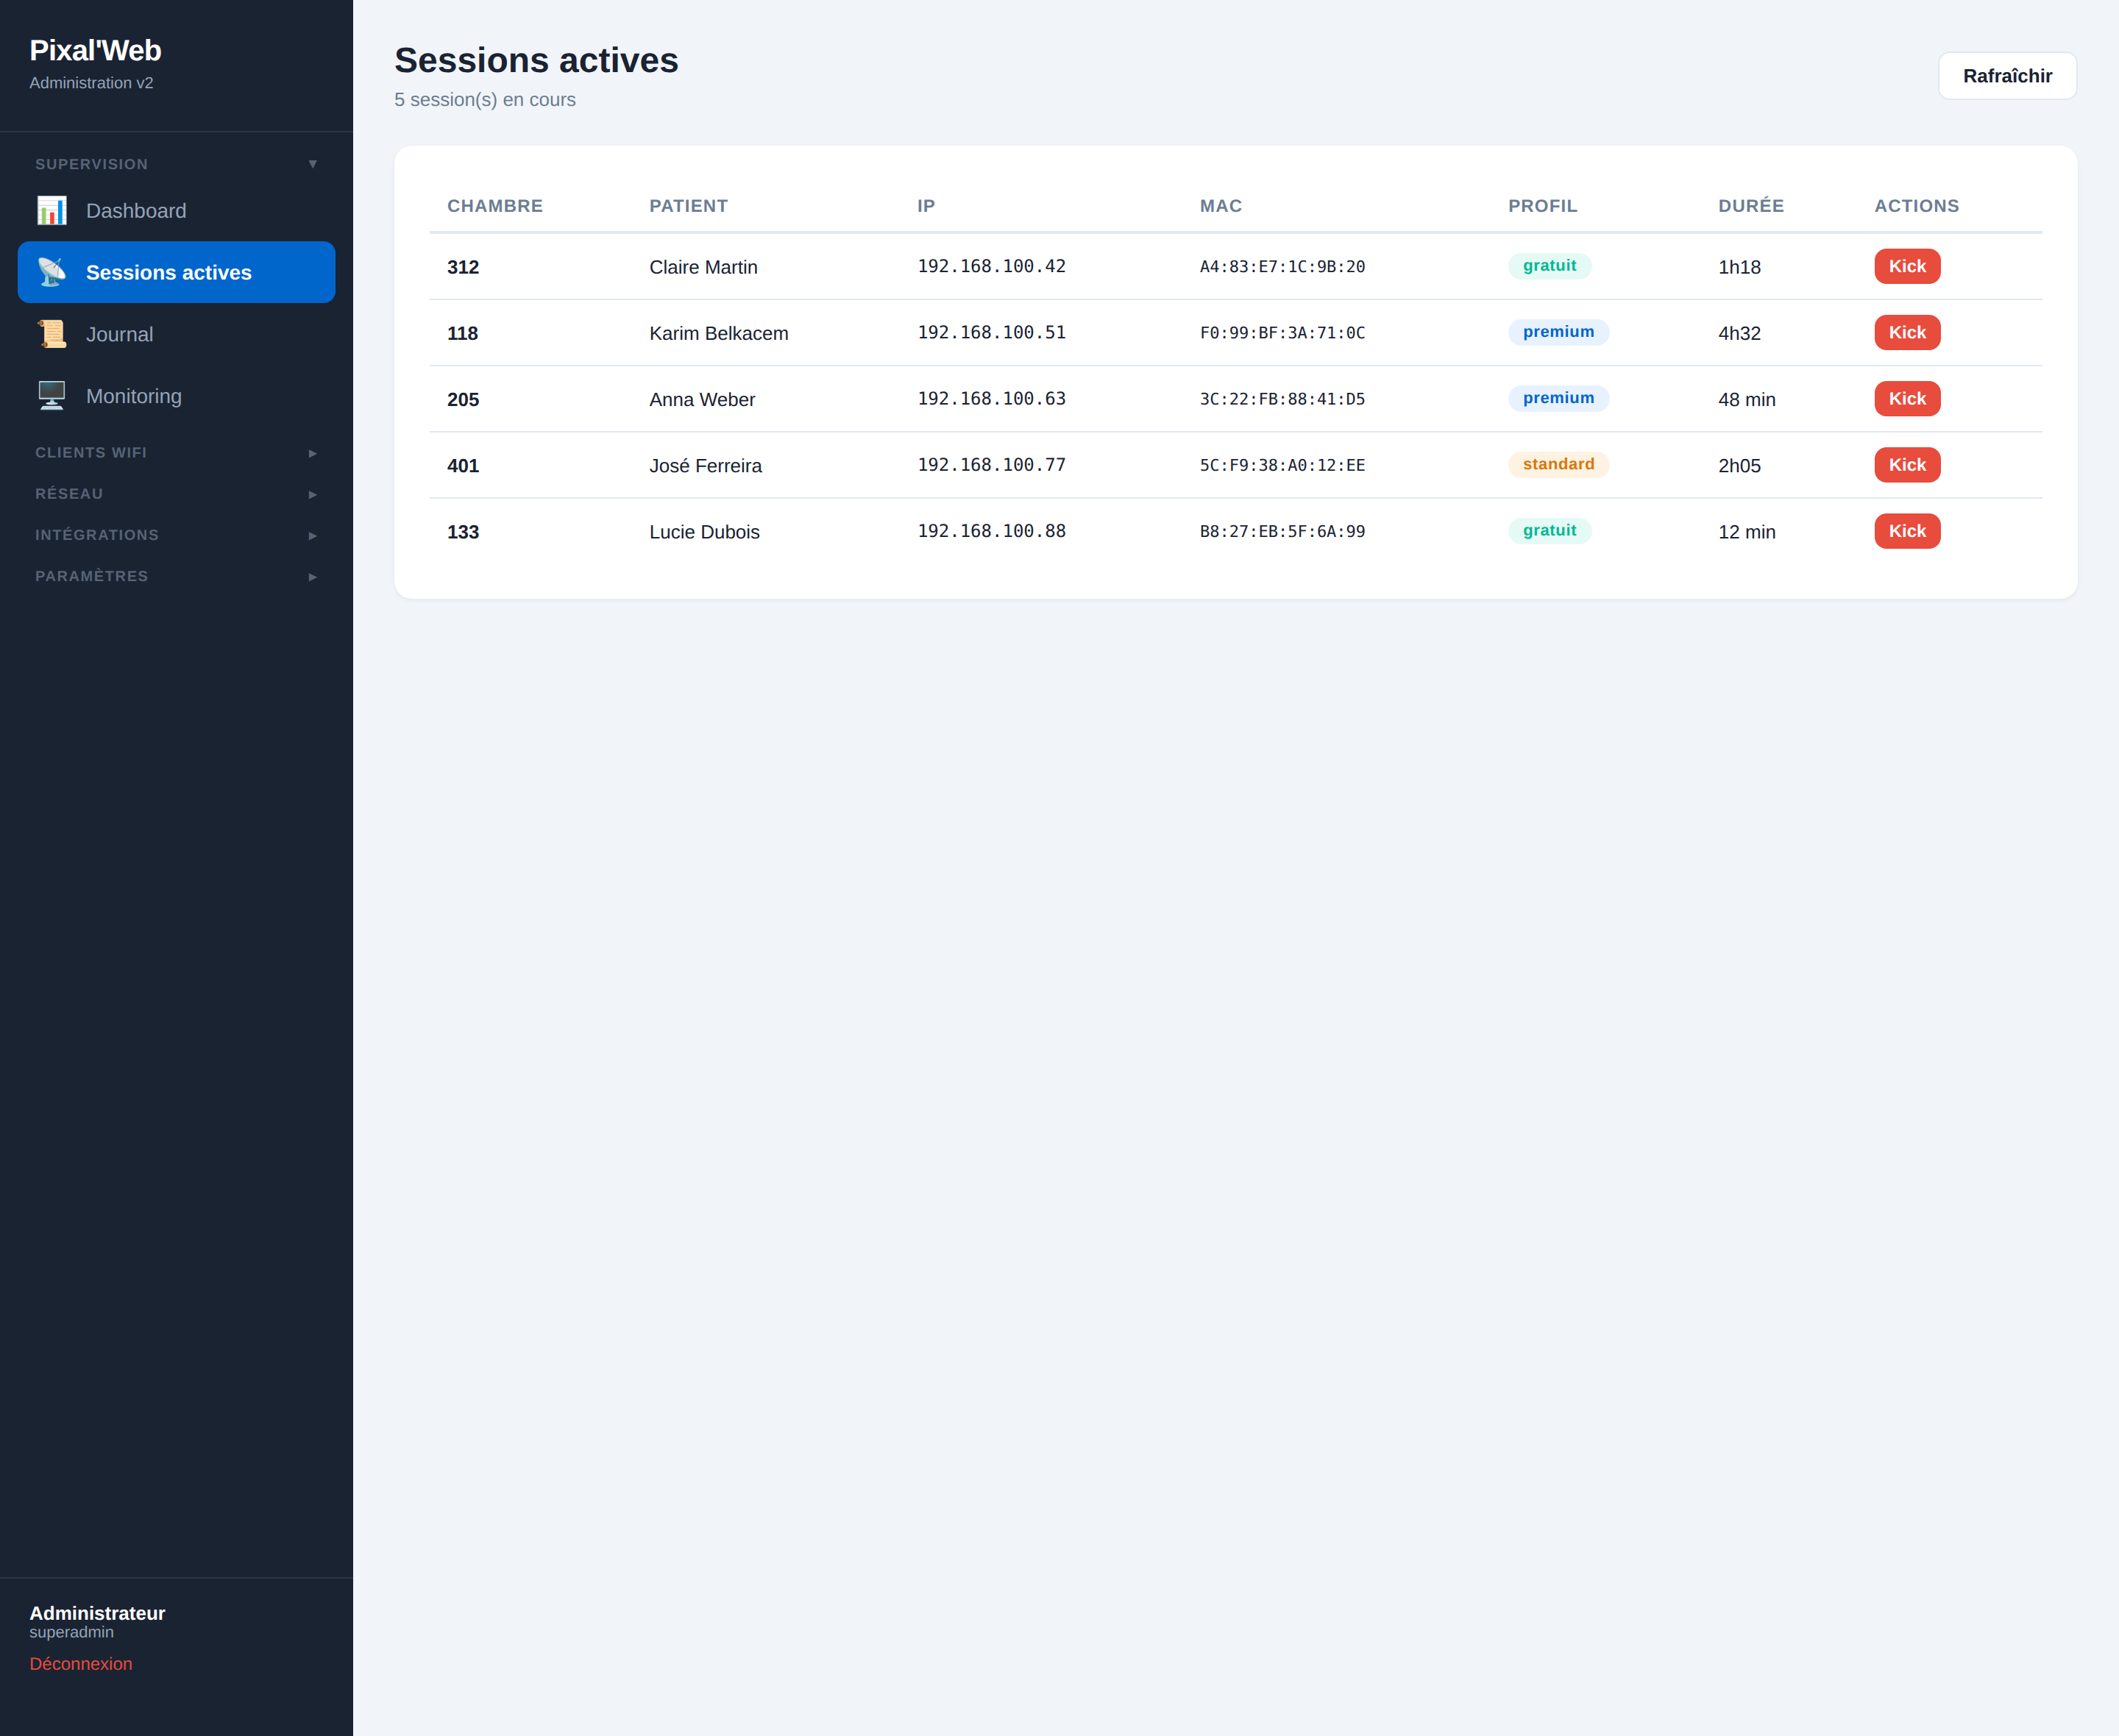Expand the Paramètres section arrow
The image size is (2119, 1736).
tap(313, 577)
